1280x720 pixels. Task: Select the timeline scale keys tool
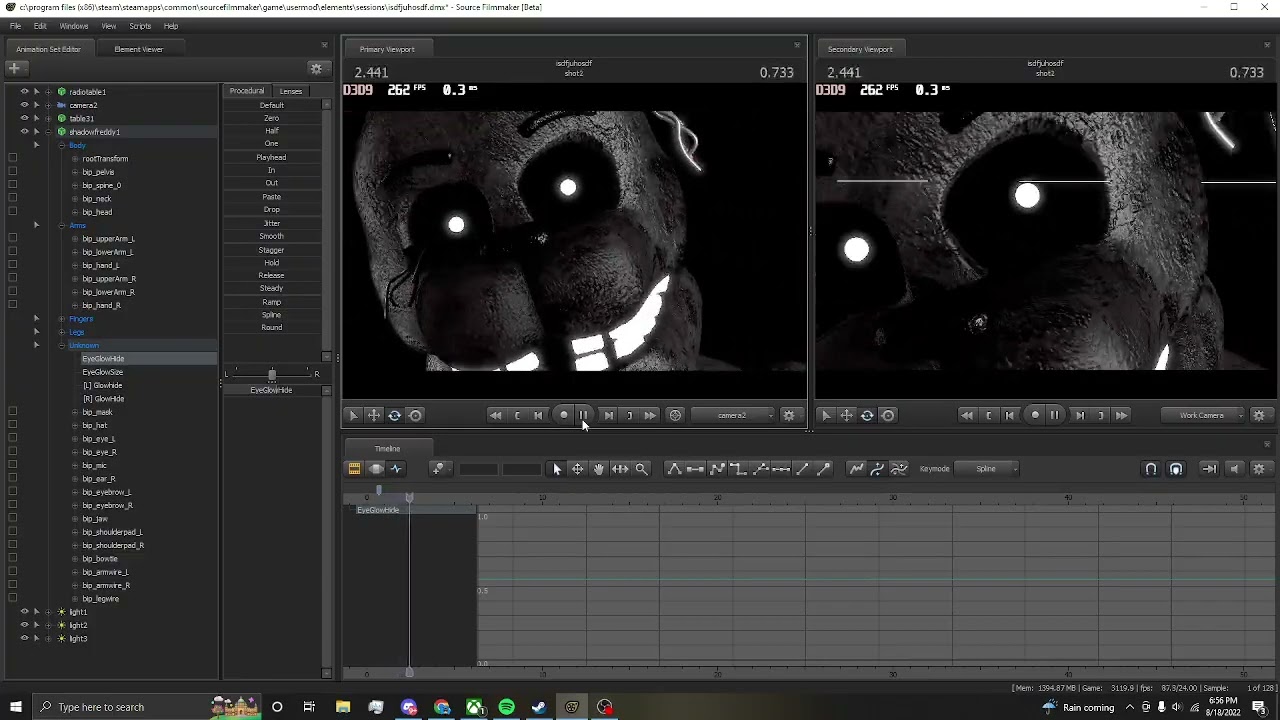[620, 469]
